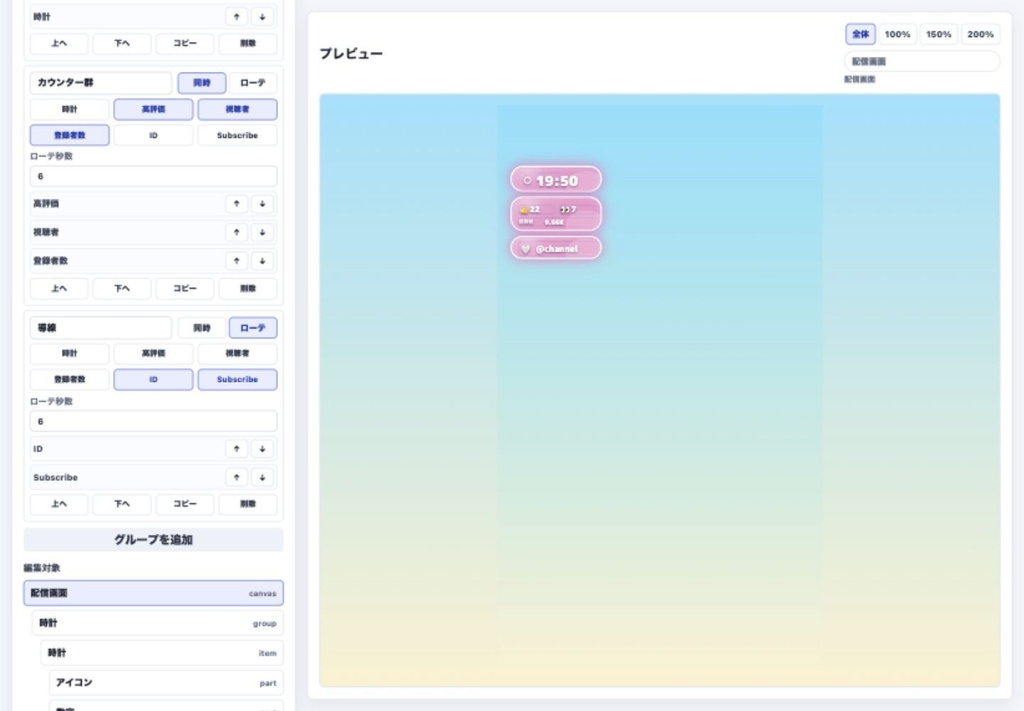Click the 導線 group name field
The height and width of the screenshot is (711, 1024).
[x=101, y=328]
